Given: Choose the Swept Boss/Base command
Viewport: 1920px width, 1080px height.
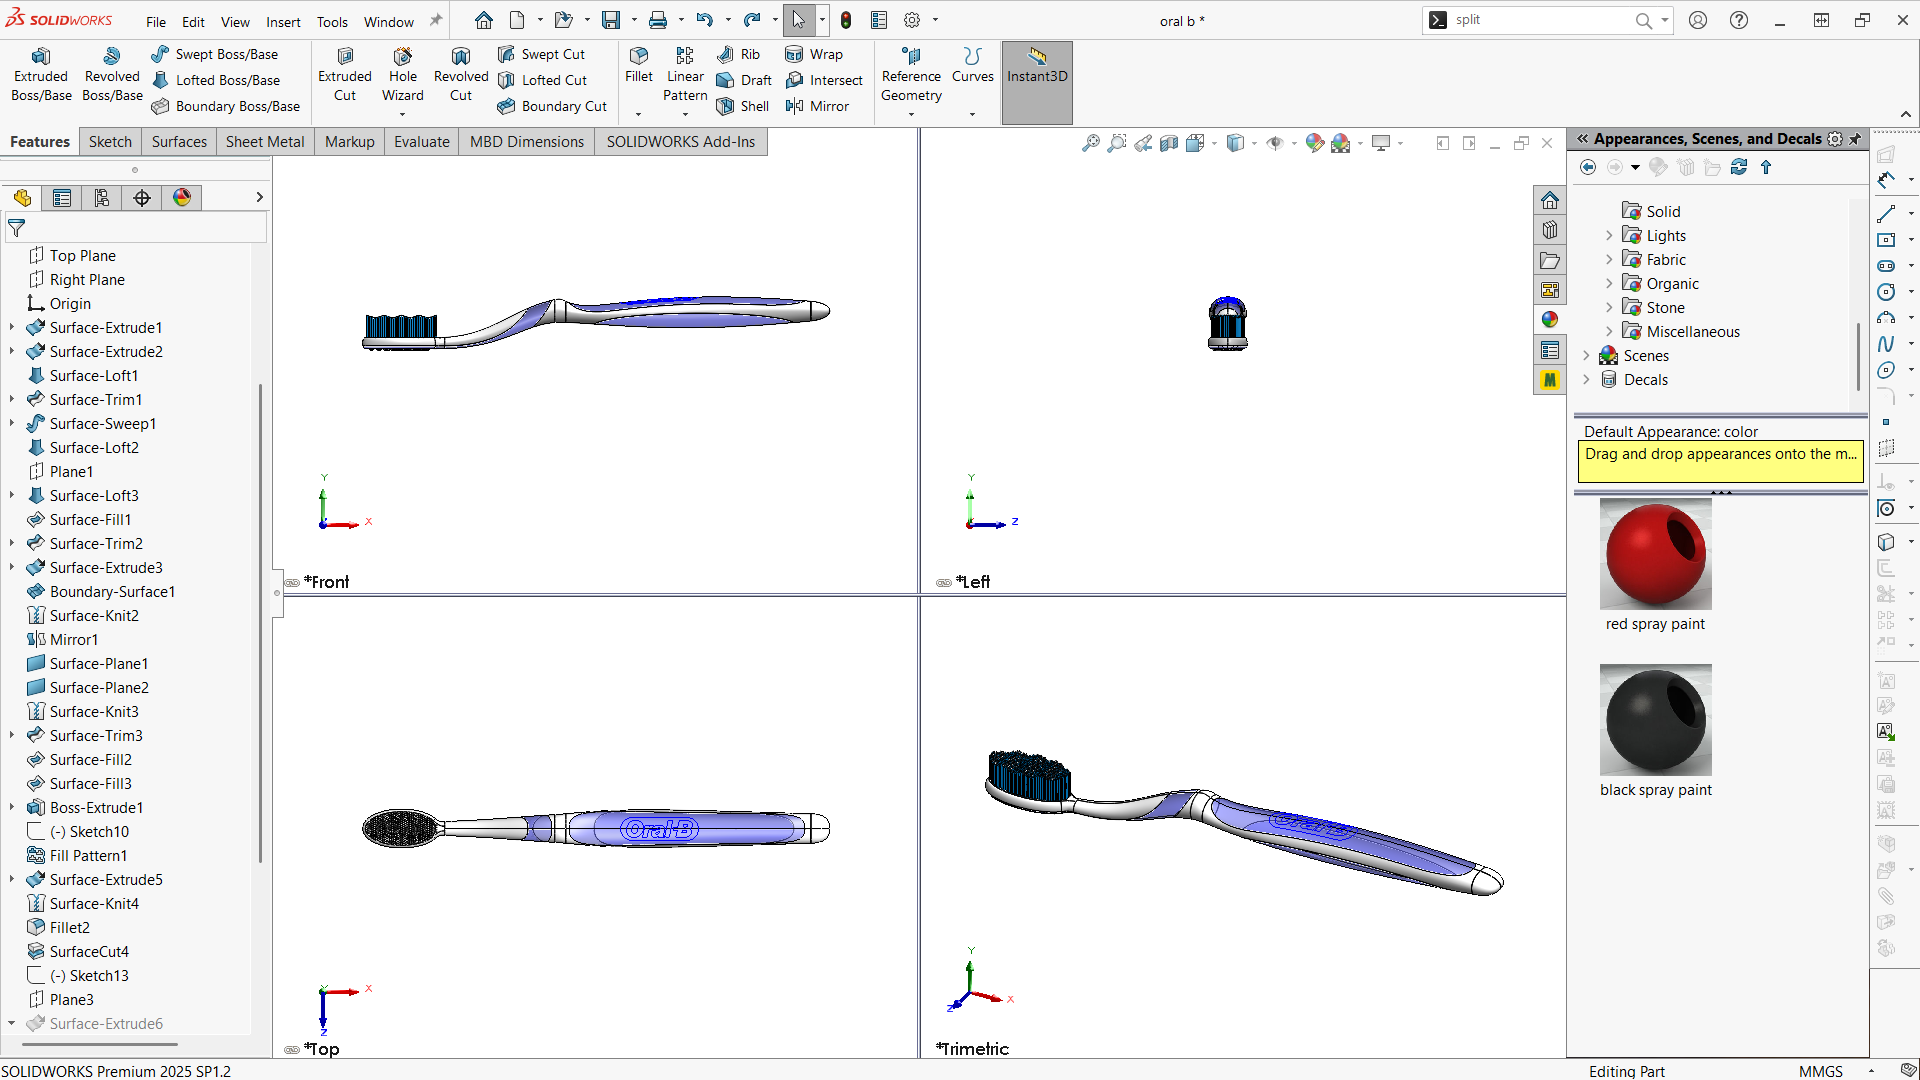Looking at the screenshot, I should [x=215, y=54].
